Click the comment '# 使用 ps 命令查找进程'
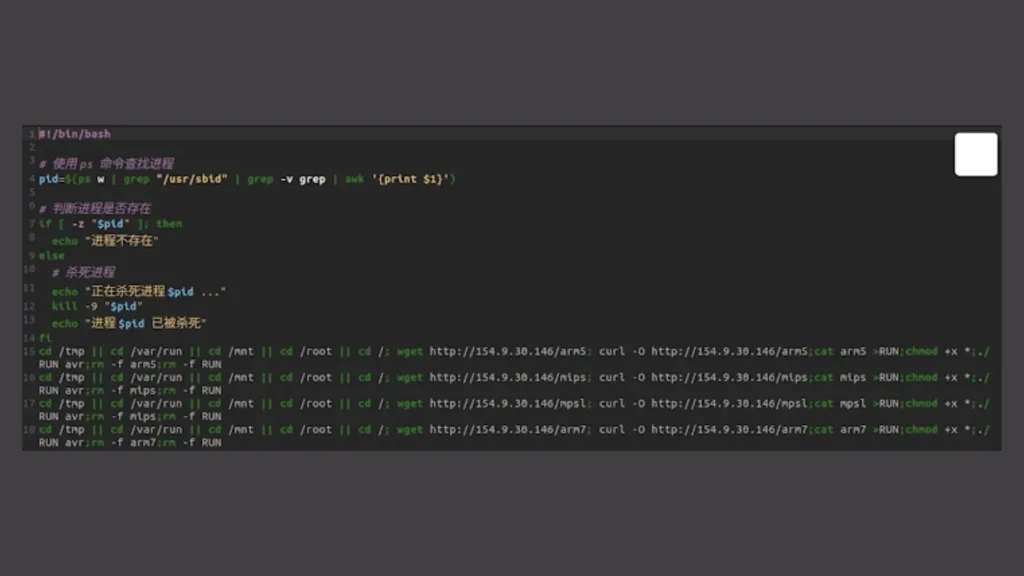Image resolution: width=1024 pixels, height=576 pixels. (x=106, y=163)
